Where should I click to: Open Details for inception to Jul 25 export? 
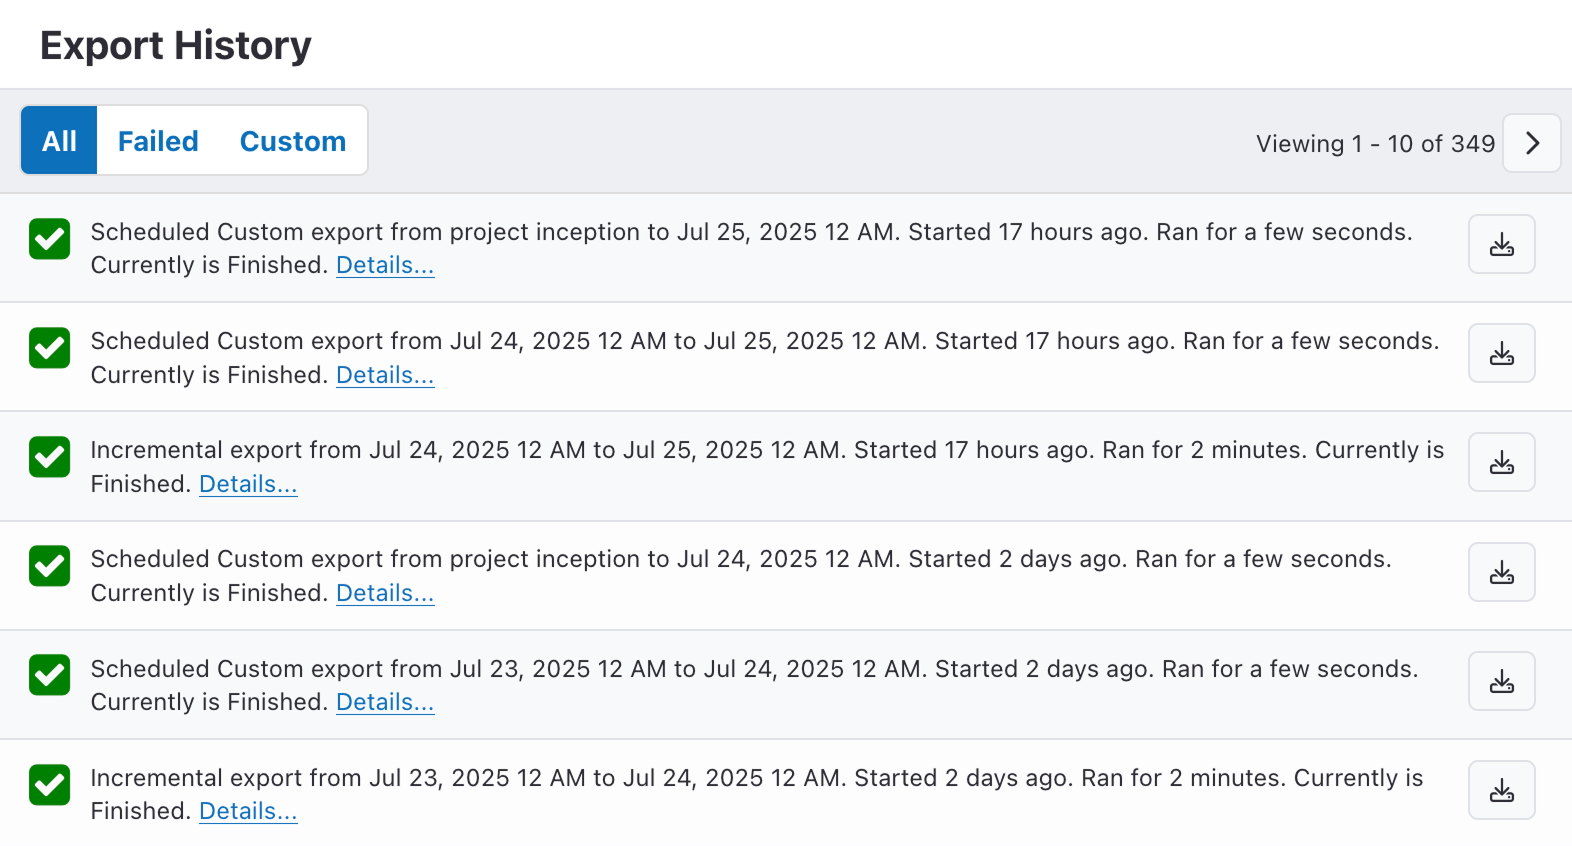tap(385, 266)
